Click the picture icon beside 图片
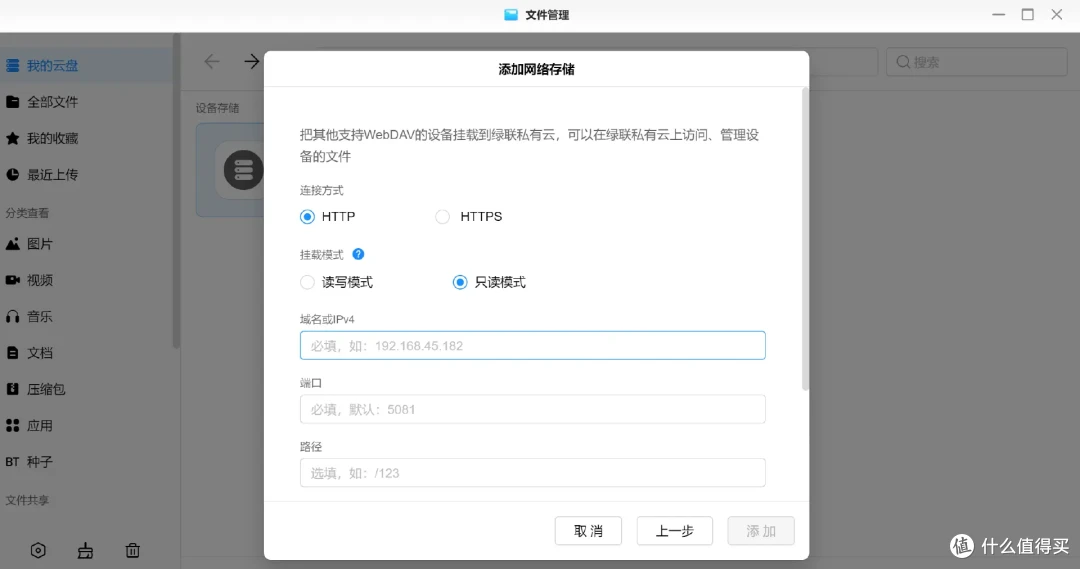This screenshot has width=1080, height=569. [x=12, y=244]
